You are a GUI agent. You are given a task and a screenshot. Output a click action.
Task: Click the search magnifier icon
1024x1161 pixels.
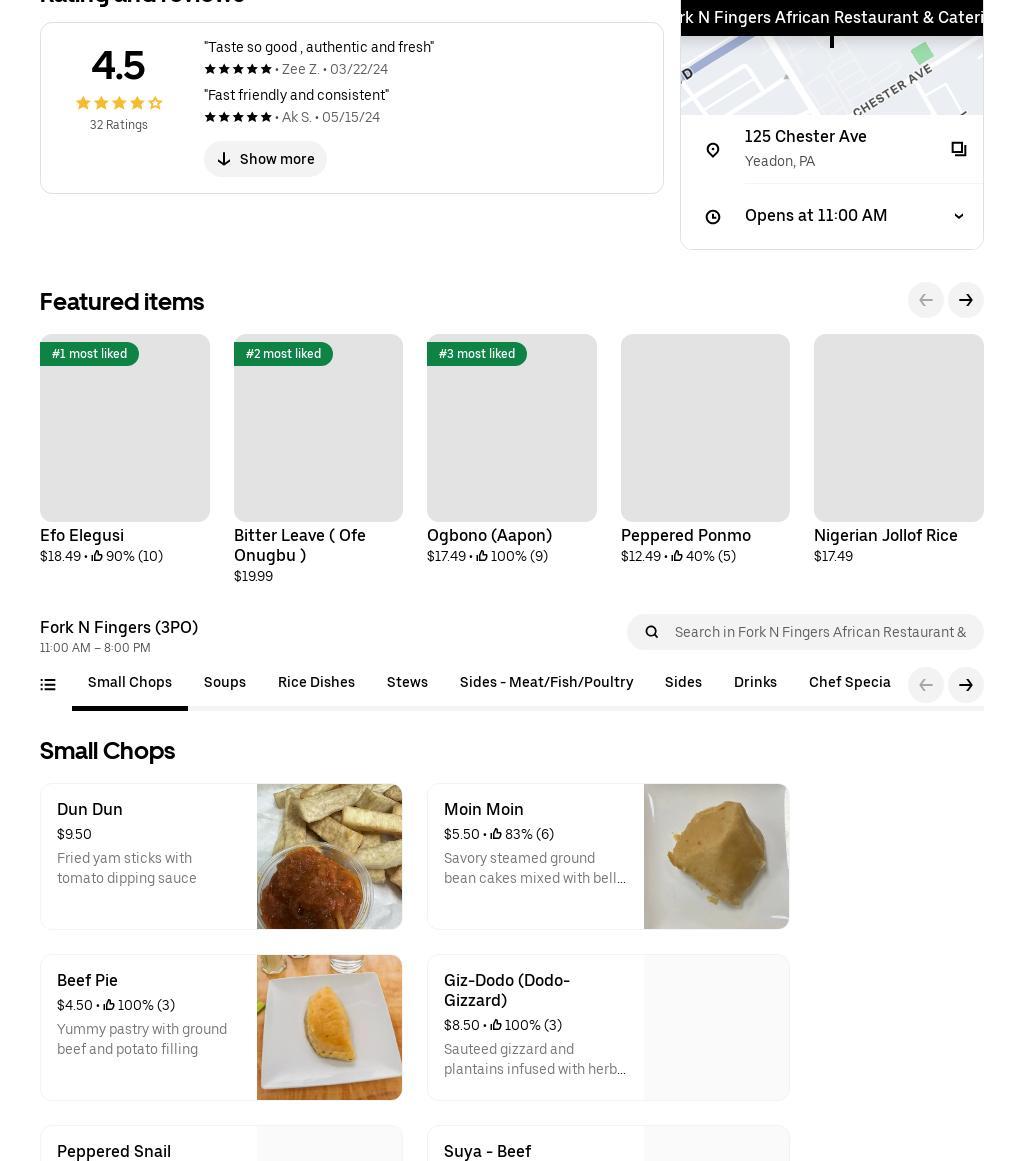652,632
